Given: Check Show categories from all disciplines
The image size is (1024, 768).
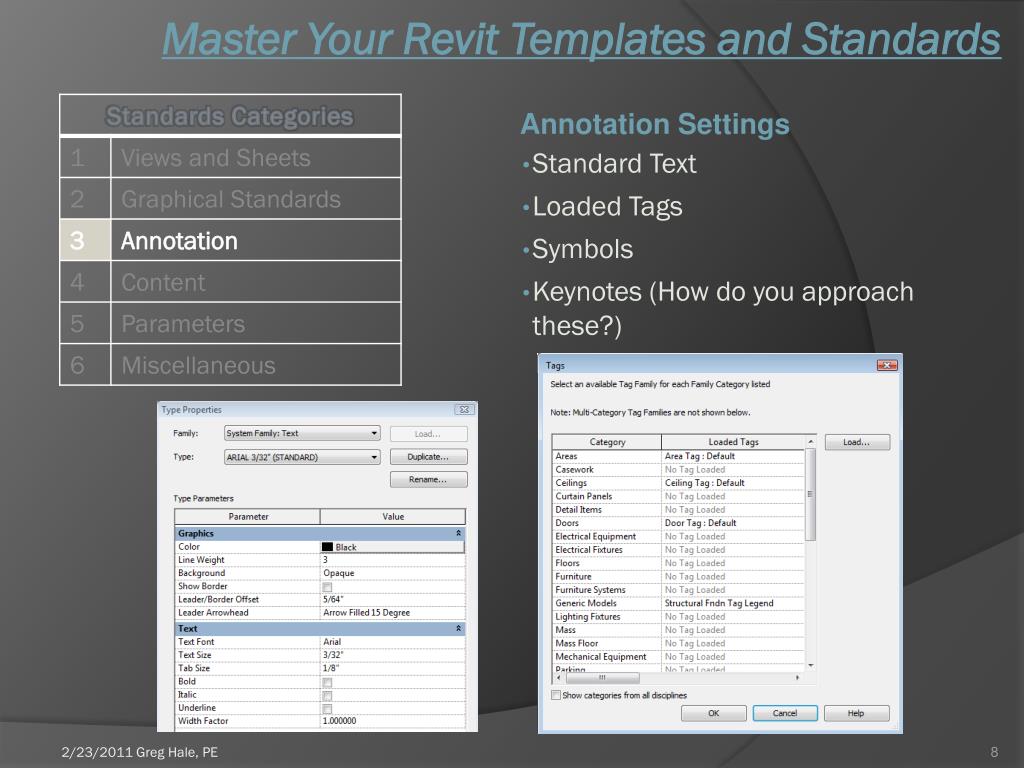Looking at the screenshot, I should (556, 695).
